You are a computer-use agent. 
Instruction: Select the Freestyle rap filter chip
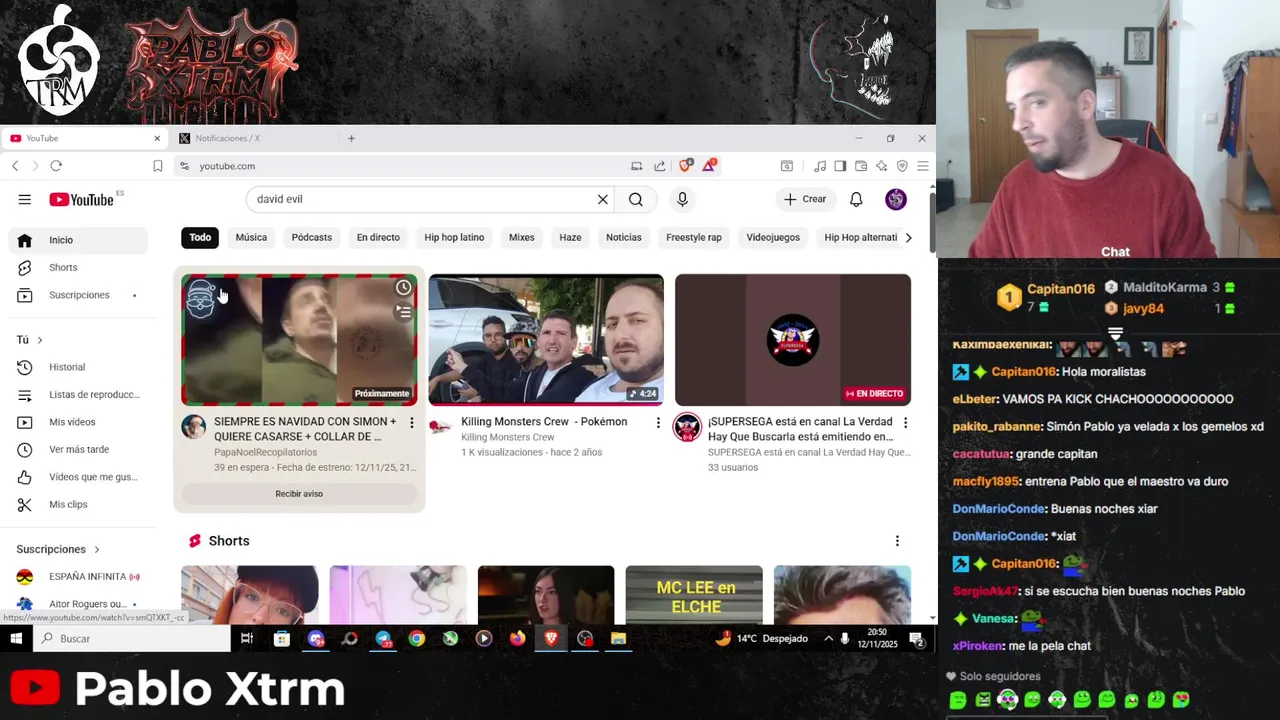pyautogui.click(x=694, y=237)
